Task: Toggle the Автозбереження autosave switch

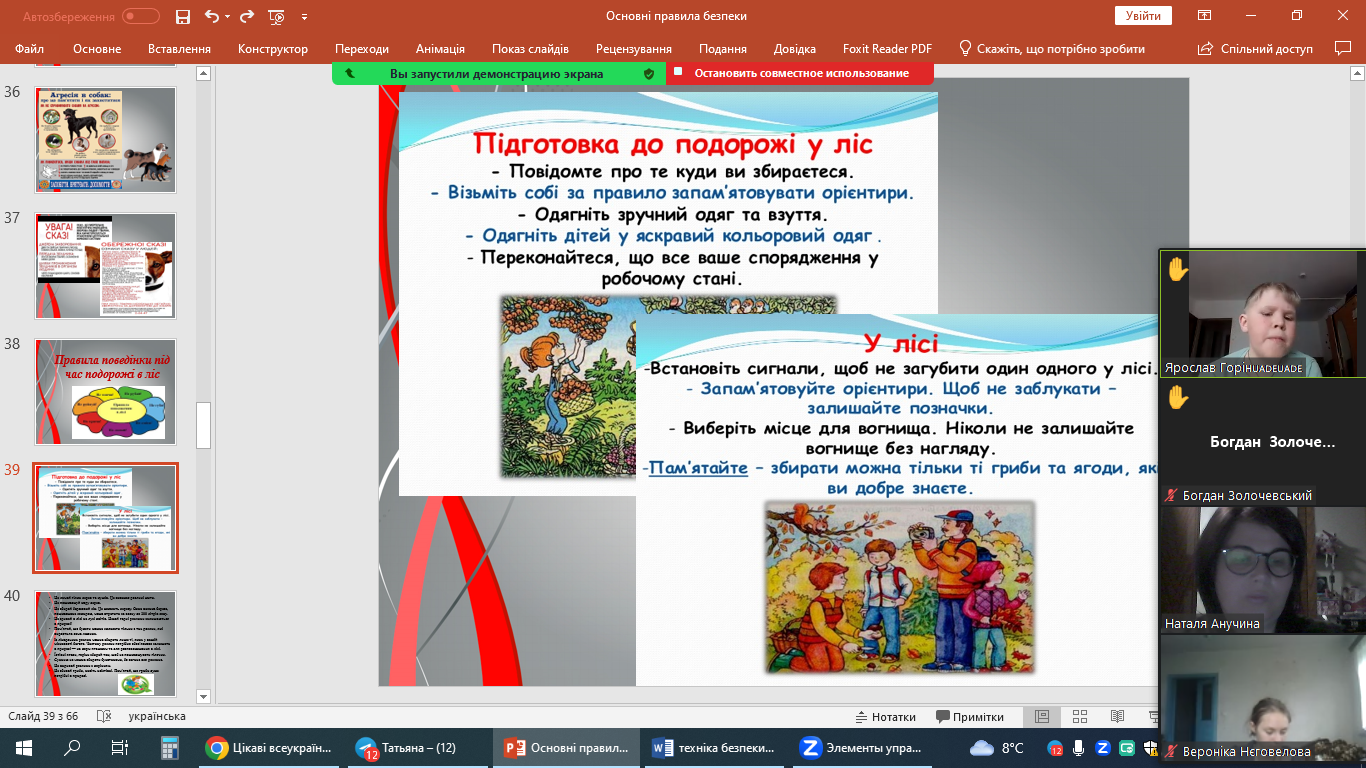Action: 141,16
